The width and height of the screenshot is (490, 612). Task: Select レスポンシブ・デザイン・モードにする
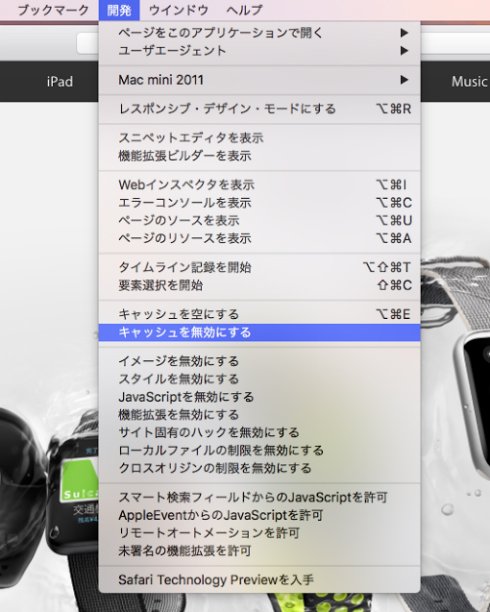260,109
